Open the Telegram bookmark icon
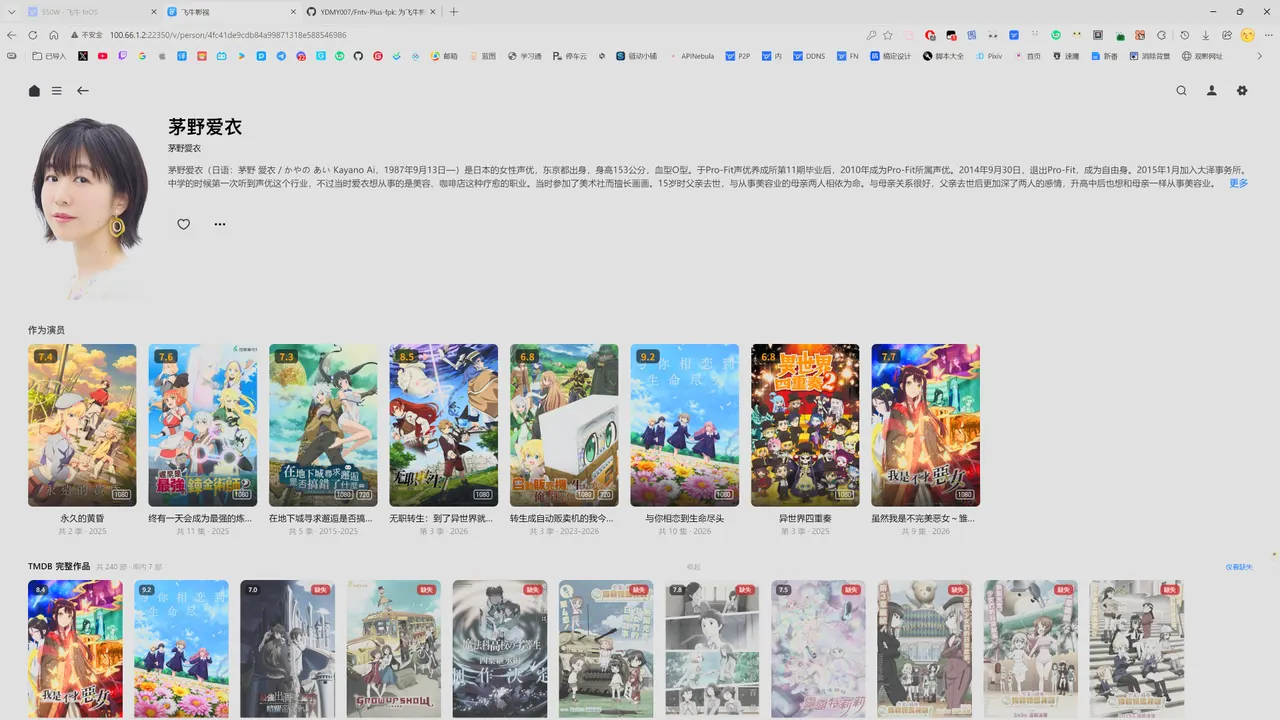 point(281,56)
